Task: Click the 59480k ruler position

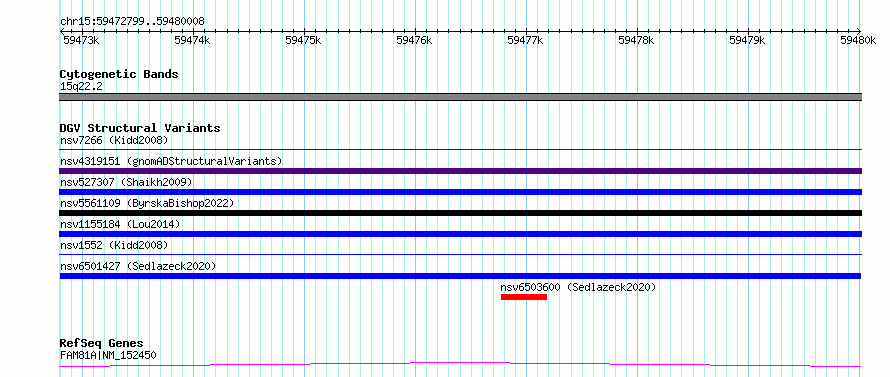Action: coord(858,40)
